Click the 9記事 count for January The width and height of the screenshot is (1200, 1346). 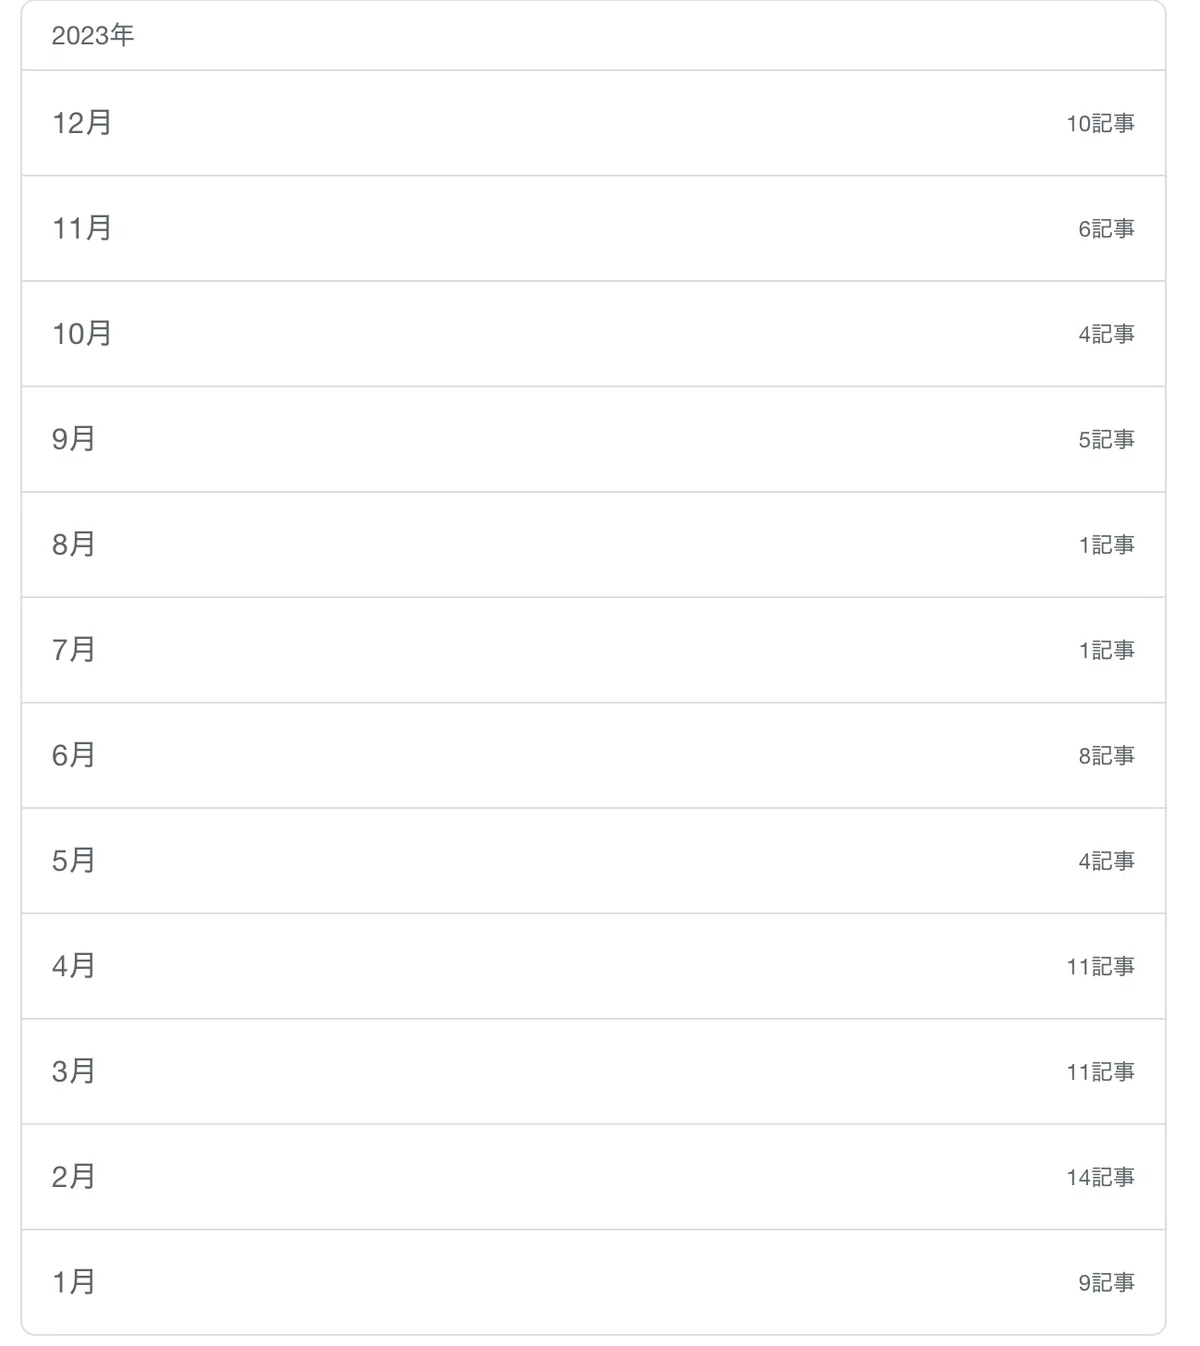tap(1106, 1283)
